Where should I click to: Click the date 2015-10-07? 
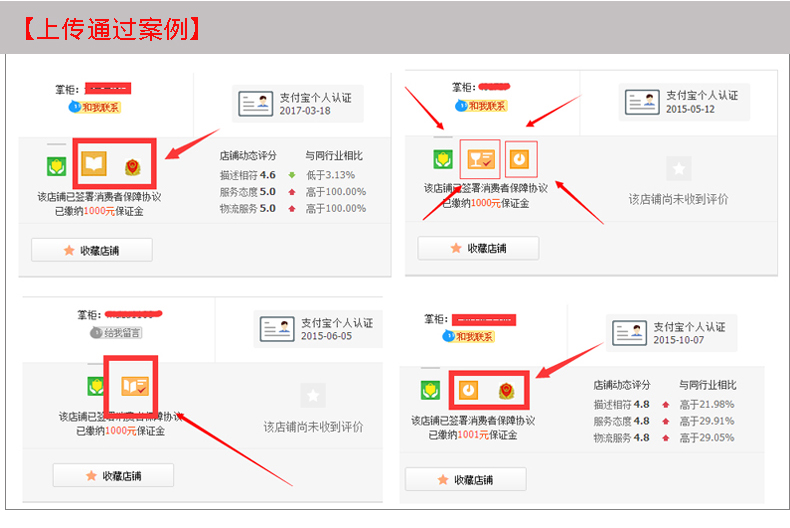coord(679,340)
